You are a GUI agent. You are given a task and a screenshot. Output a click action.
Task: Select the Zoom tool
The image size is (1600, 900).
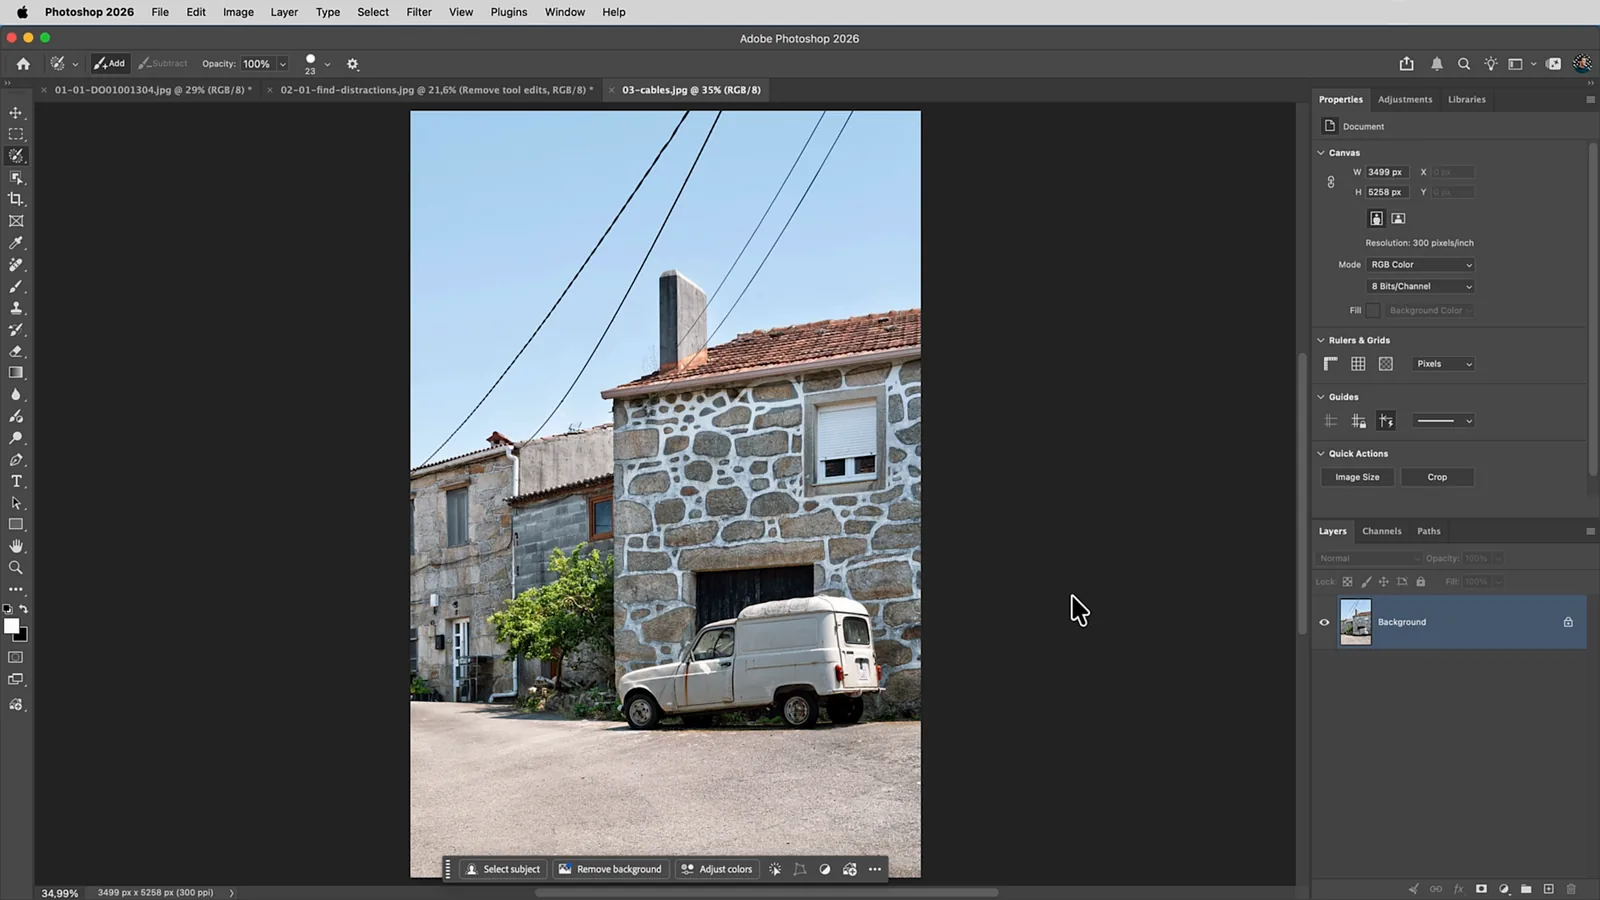(16, 567)
